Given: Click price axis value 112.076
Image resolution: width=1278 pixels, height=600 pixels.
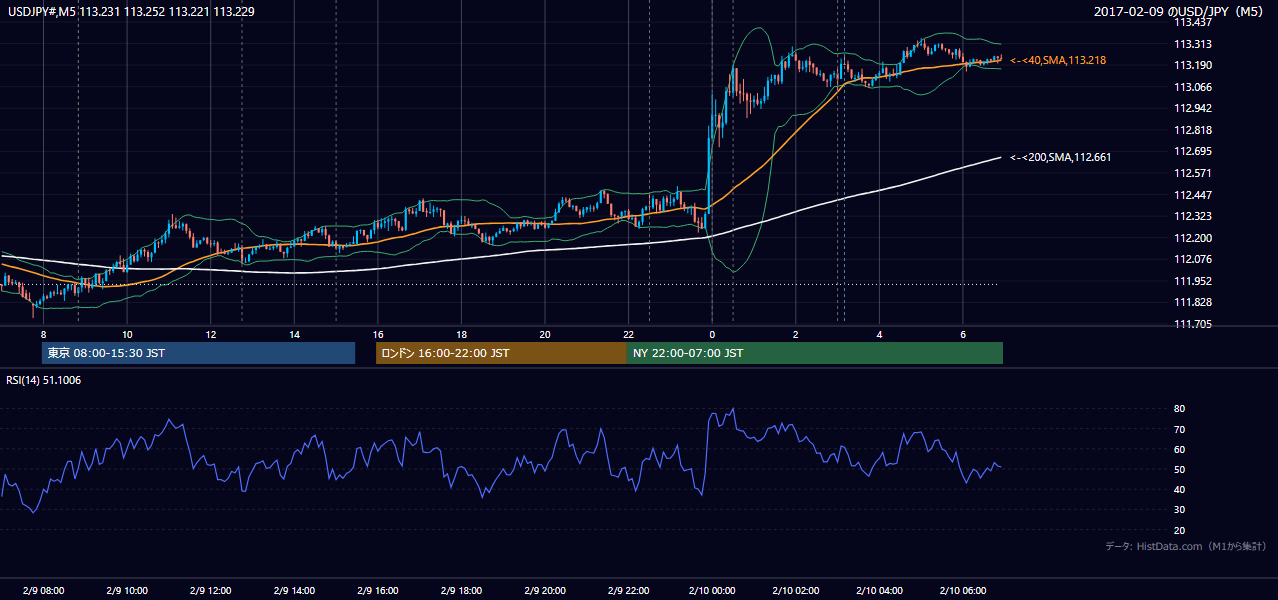Looking at the screenshot, I should pos(1192,259).
